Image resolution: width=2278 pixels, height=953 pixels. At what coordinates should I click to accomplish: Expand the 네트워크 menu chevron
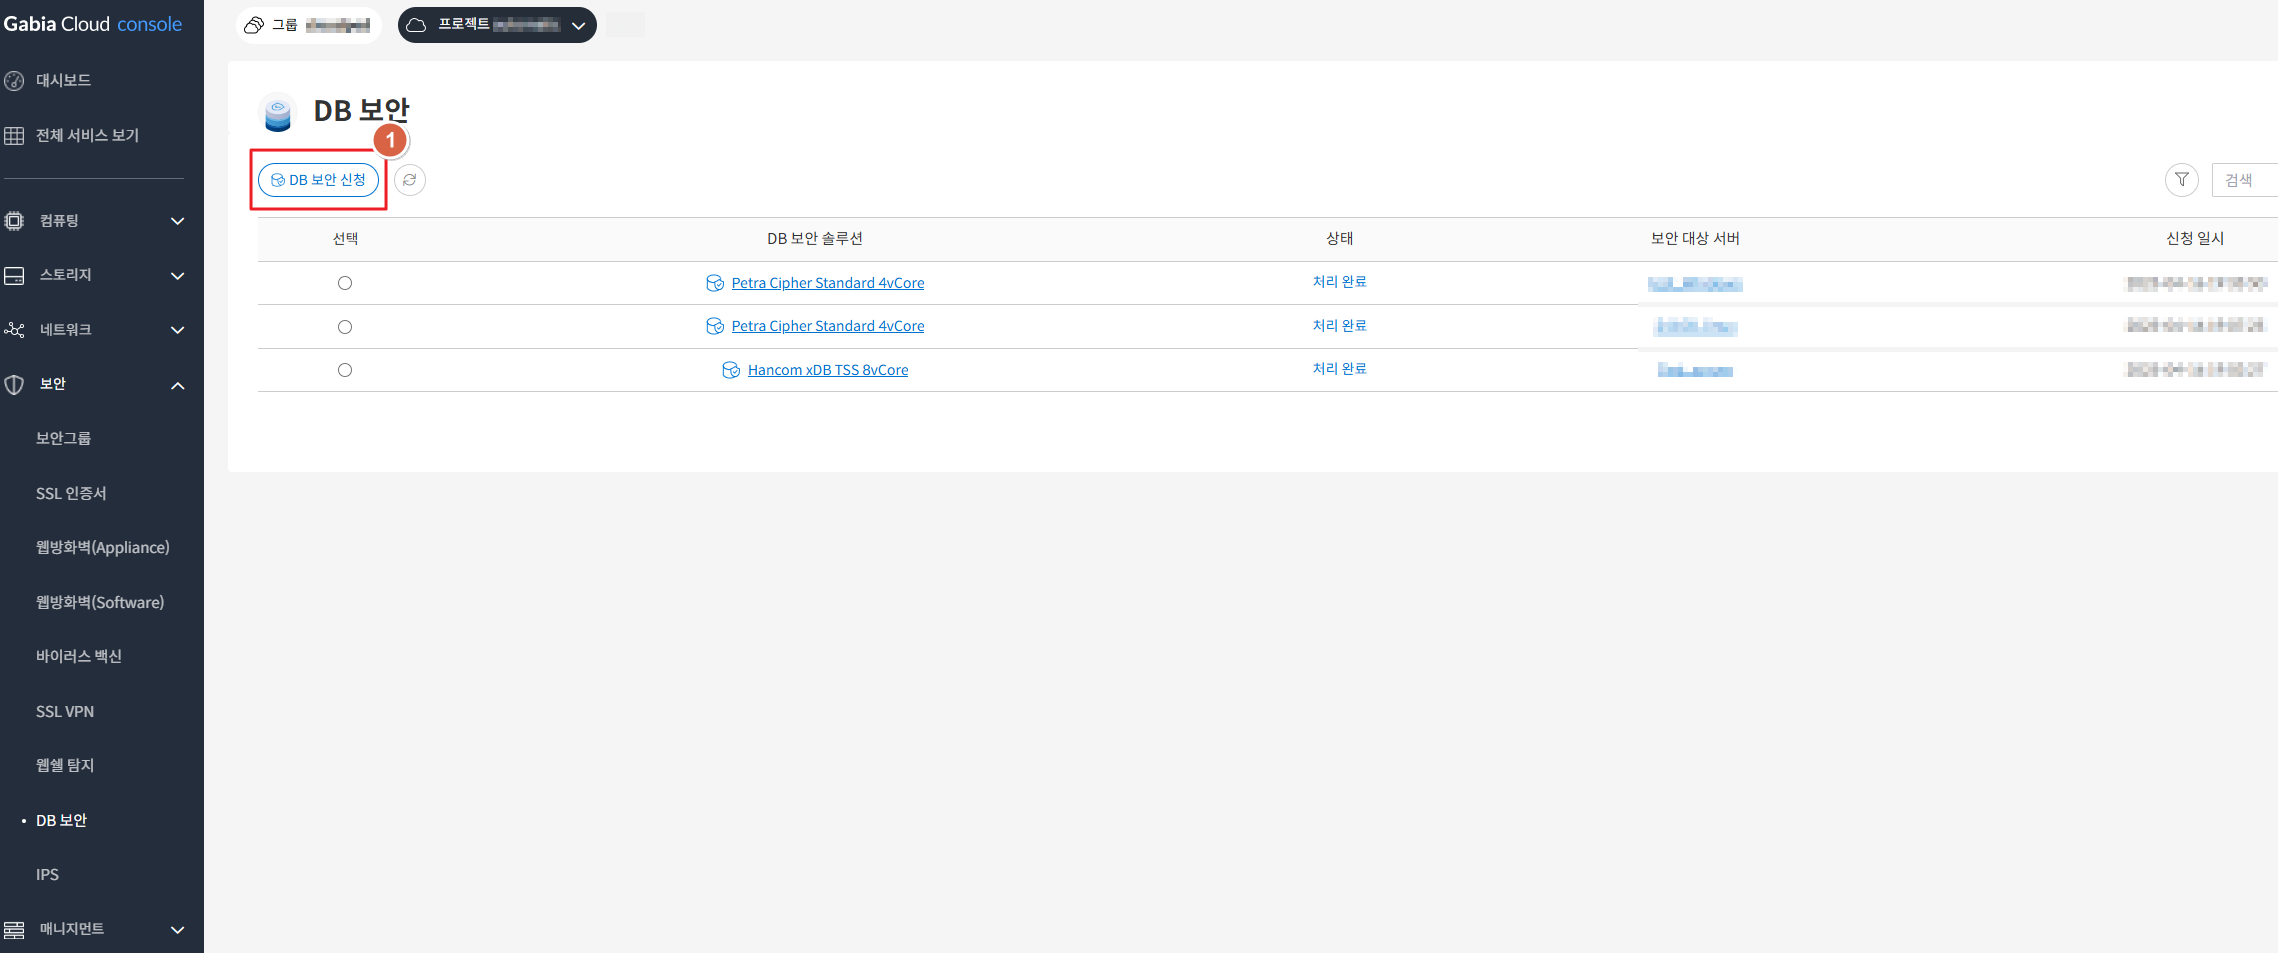click(x=178, y=330)
